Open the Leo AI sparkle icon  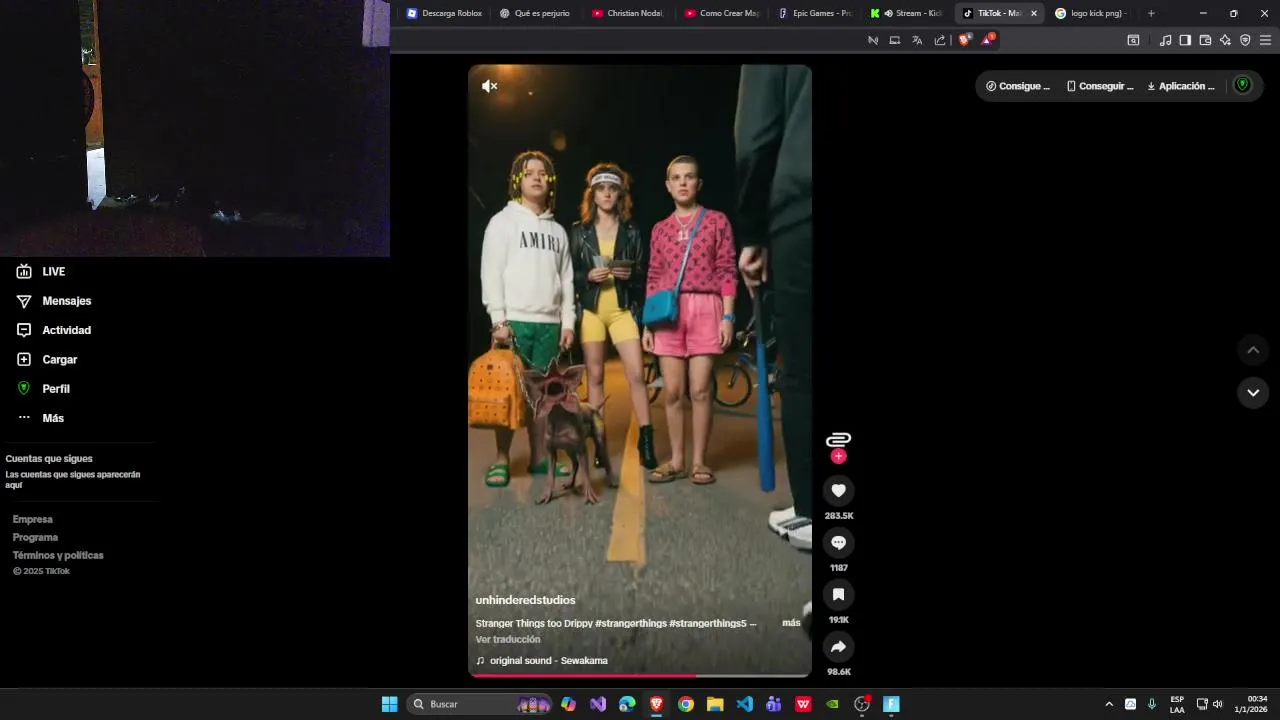coord(1225,40)
